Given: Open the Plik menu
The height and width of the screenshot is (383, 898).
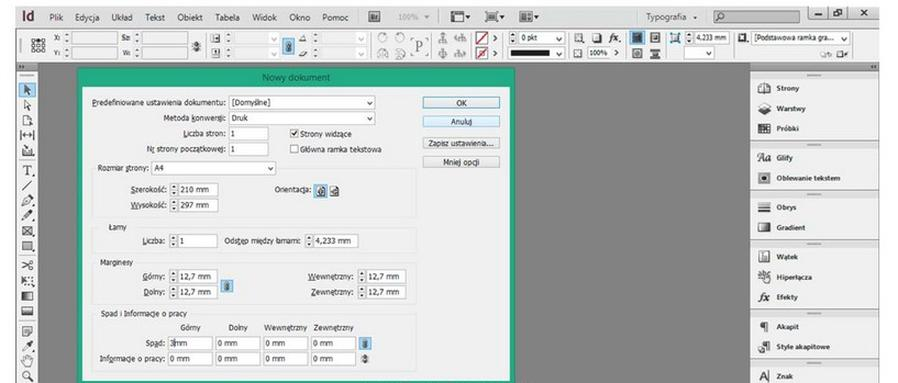Looking at the screenshot, I should (56, 17).
